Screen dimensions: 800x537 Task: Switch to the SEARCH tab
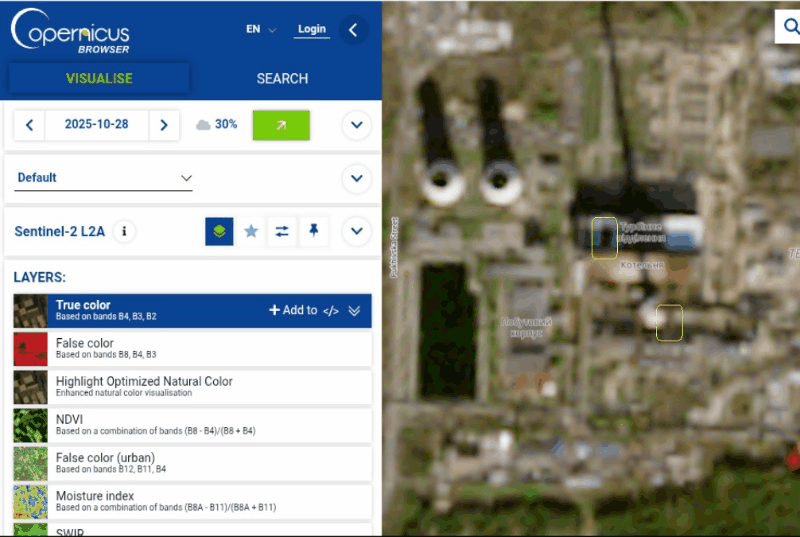[x=282, y=78]
